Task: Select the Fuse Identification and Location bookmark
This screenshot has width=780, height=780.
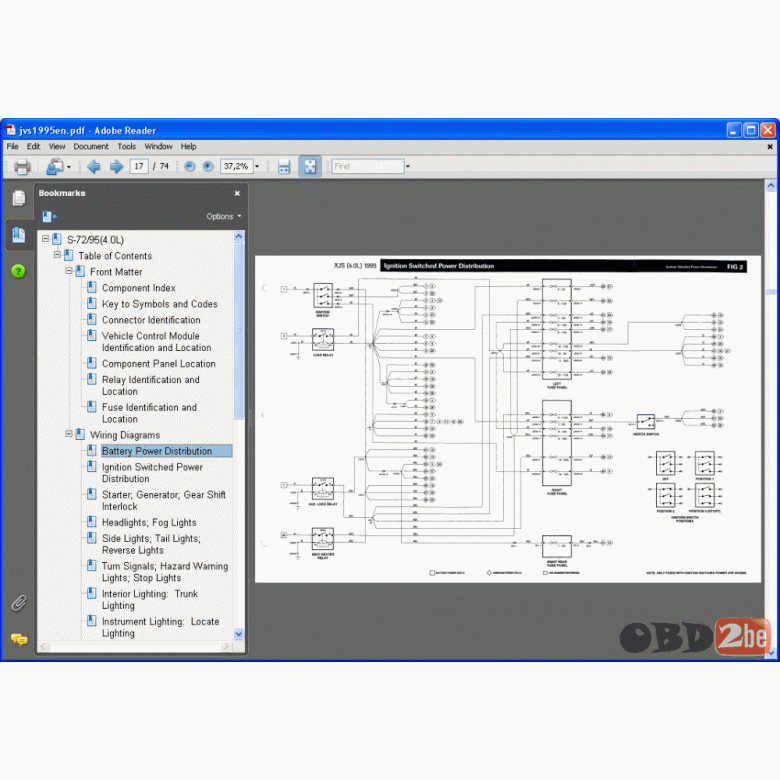Action: pos(149,413)
